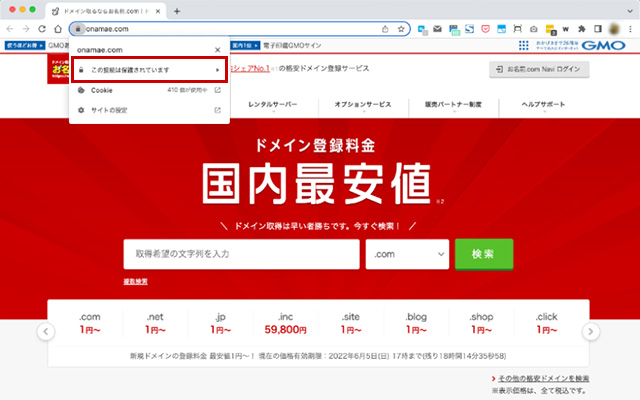Open the Cookie entry in popup
This screenshot has width=640, height=400.
pos(149,90)
